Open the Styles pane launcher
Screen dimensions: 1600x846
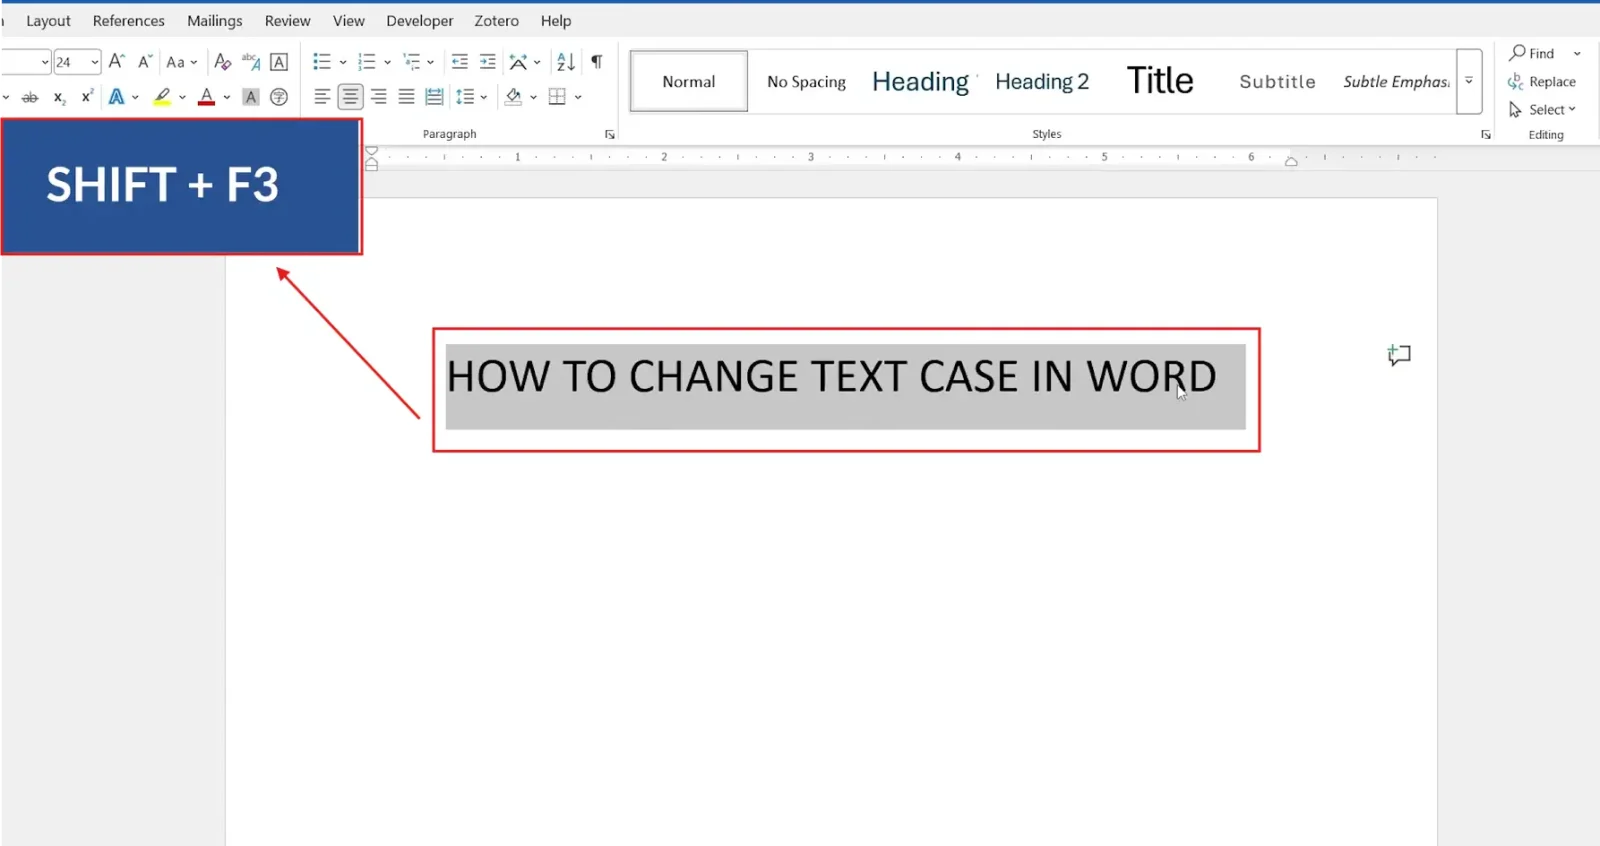coord(1486,134)
